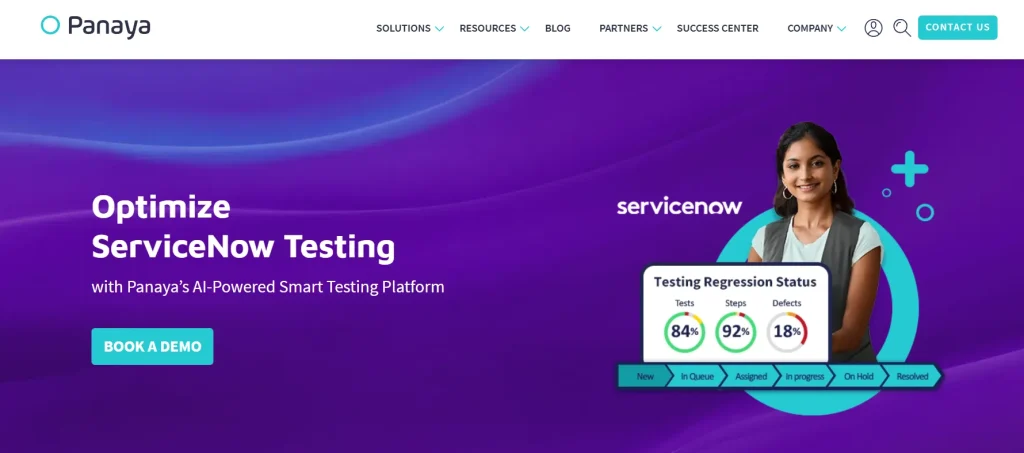
Task: Expand the Company dropdown chevron
Action: click(x=842, y=29)
